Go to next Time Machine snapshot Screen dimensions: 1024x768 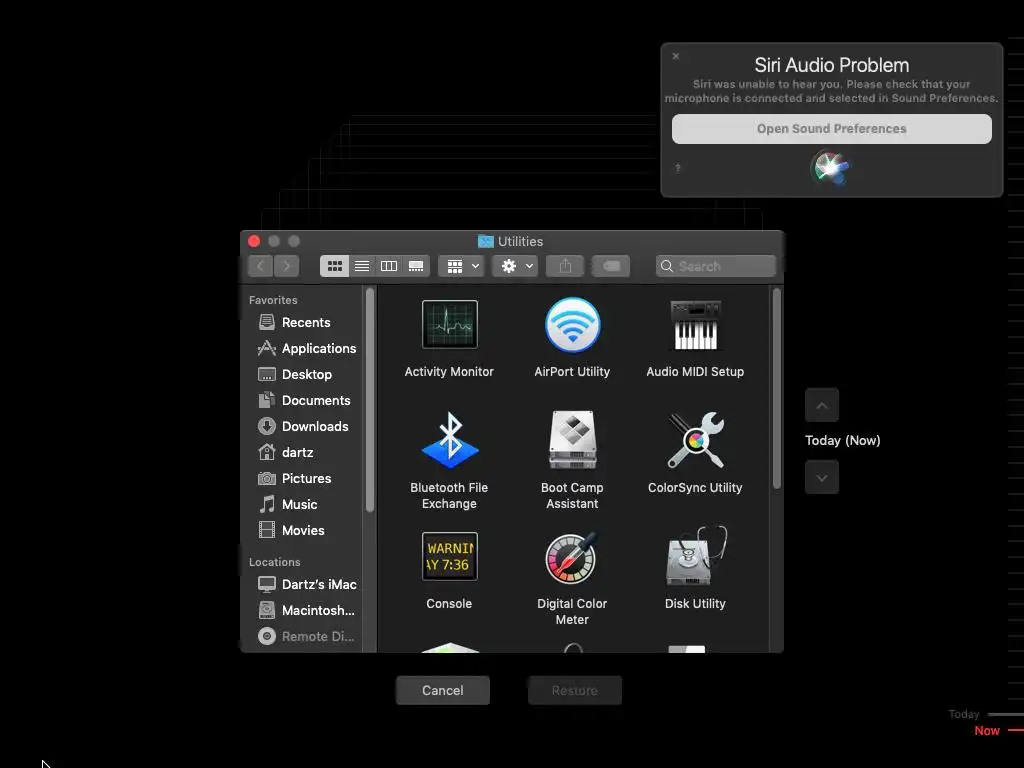(822, 477)
